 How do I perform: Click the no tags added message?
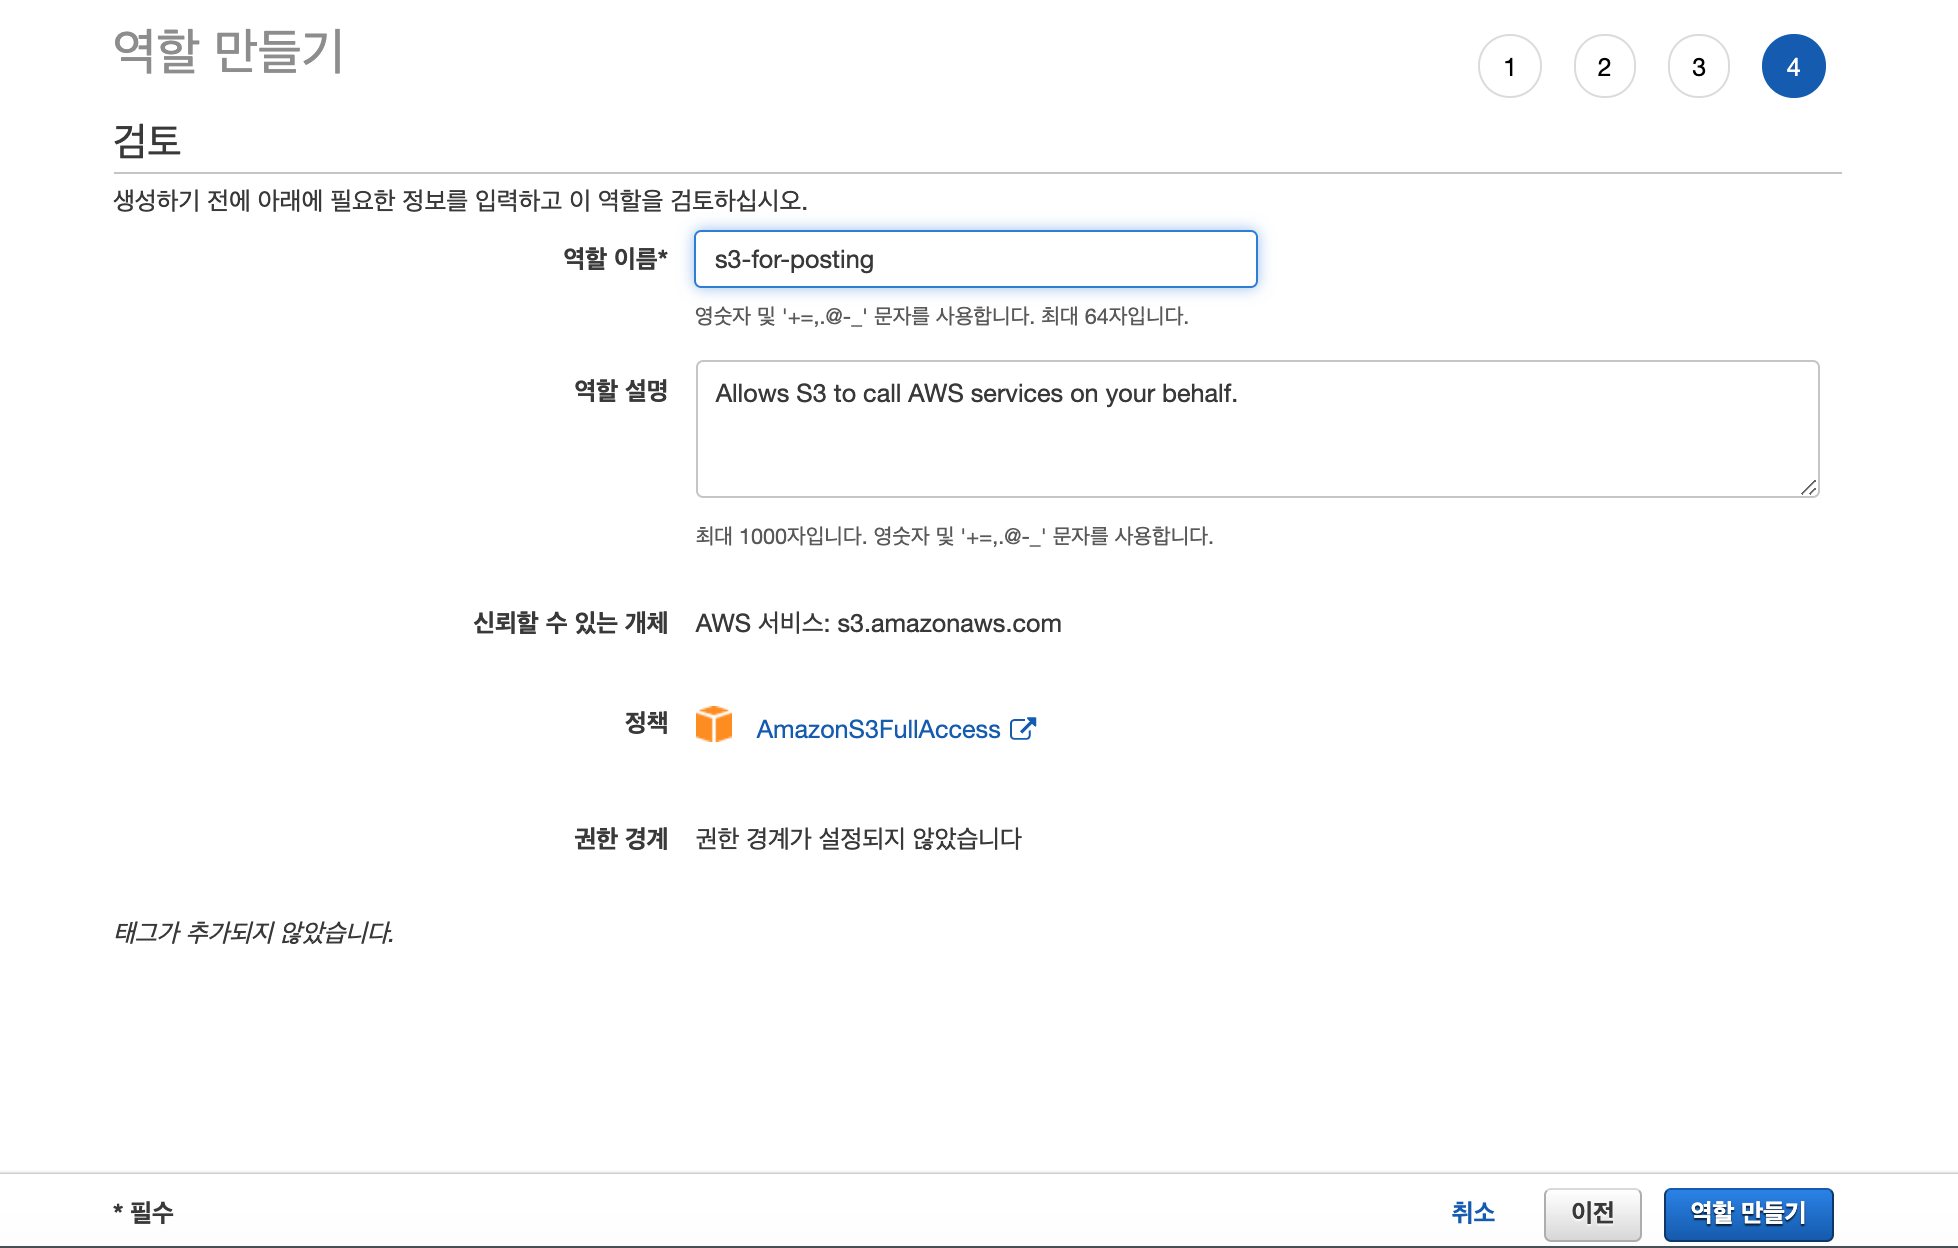pyautogui.click(x=253, y=932)
